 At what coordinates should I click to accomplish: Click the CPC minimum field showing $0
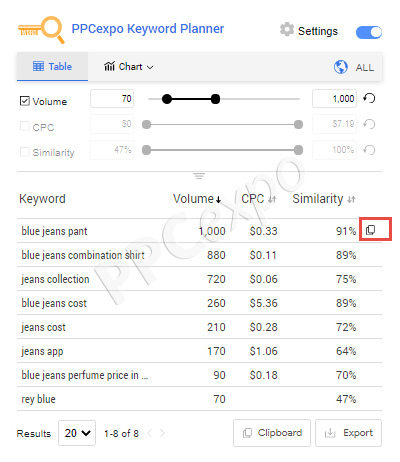point(112,124)
